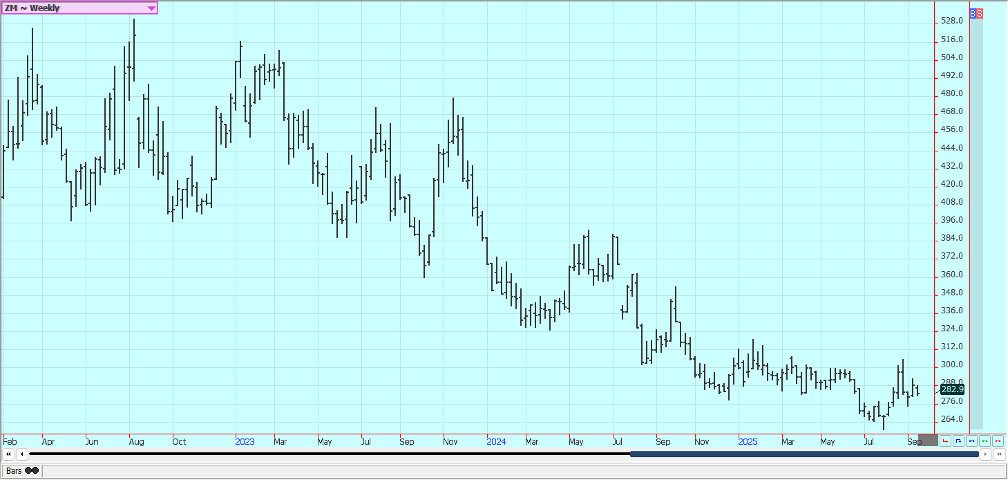1008x480 pixels.
Task: Click the 312.0 price axis label
Action: [x=951, y=346]
